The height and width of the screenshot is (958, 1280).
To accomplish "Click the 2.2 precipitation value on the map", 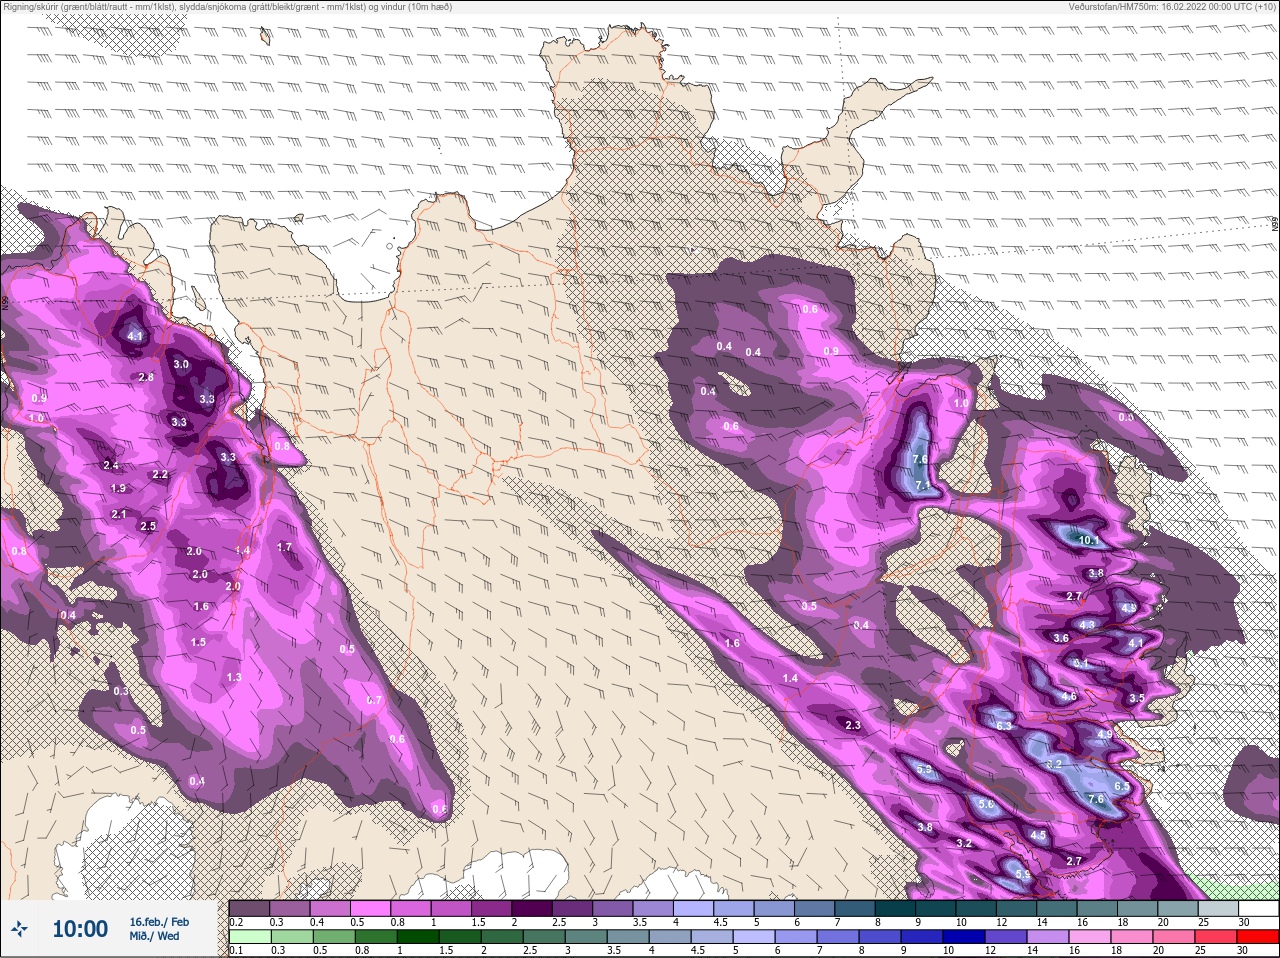I will pos(160,475).
